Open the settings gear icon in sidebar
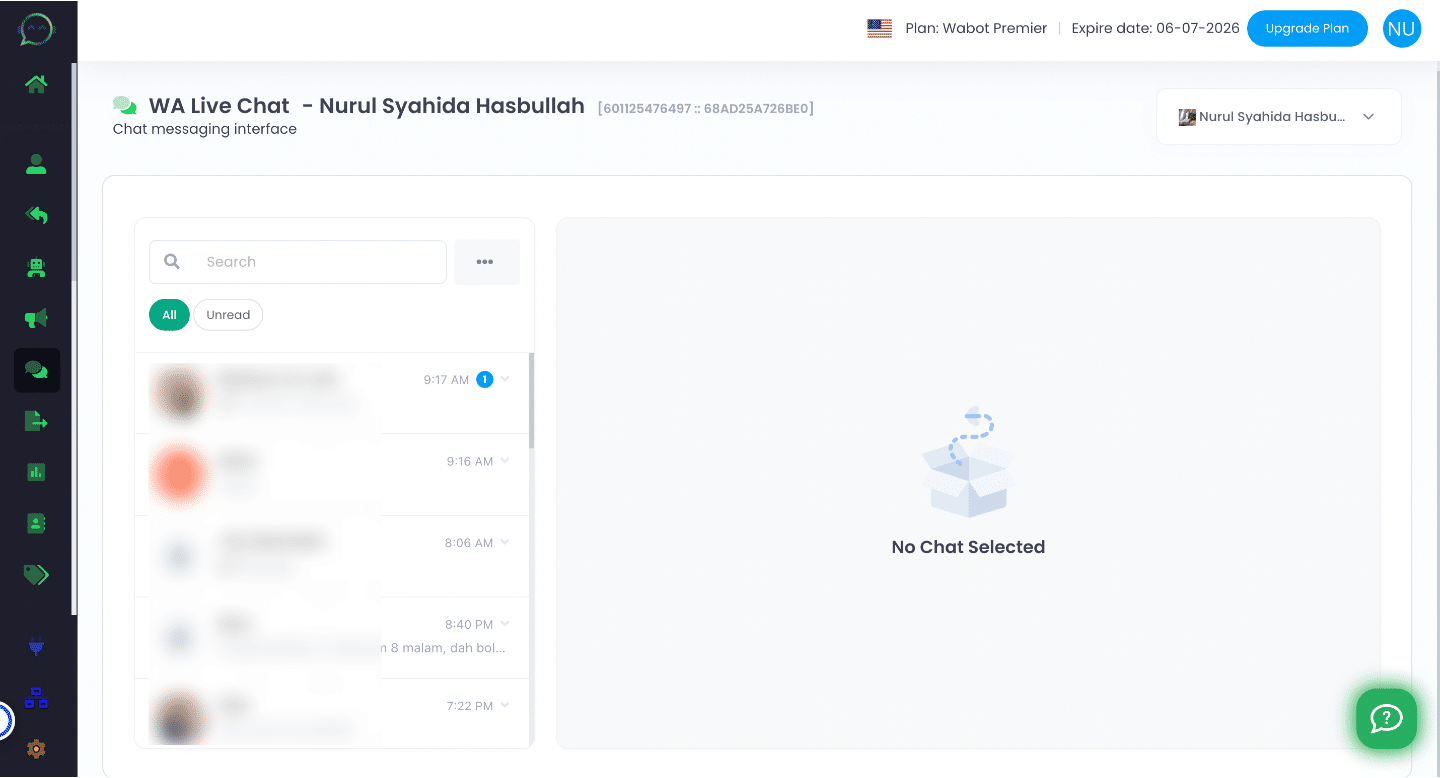Viewport: 1440px width, 778px height. [x=36, y=748]
